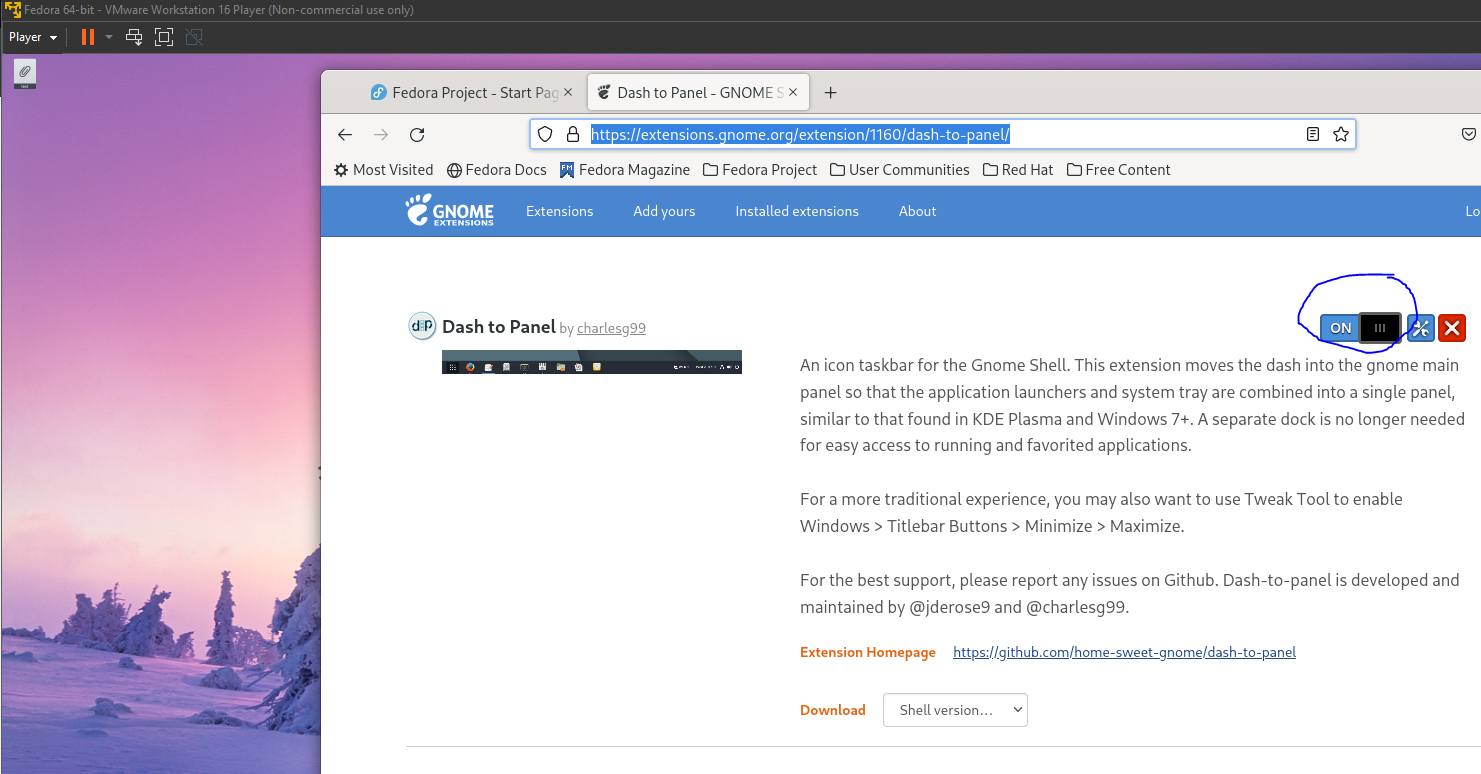1481x774 pixels.
Task: Open the Shell version dropdown
Action: point(955,710)
